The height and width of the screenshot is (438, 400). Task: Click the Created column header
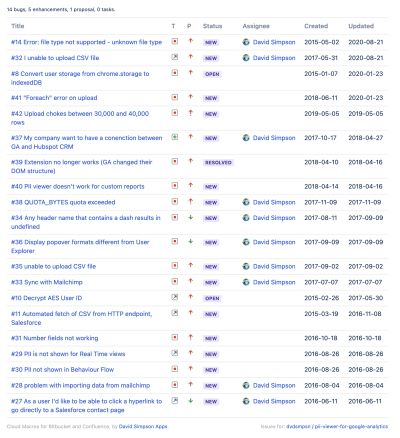(x=316, y=26)
